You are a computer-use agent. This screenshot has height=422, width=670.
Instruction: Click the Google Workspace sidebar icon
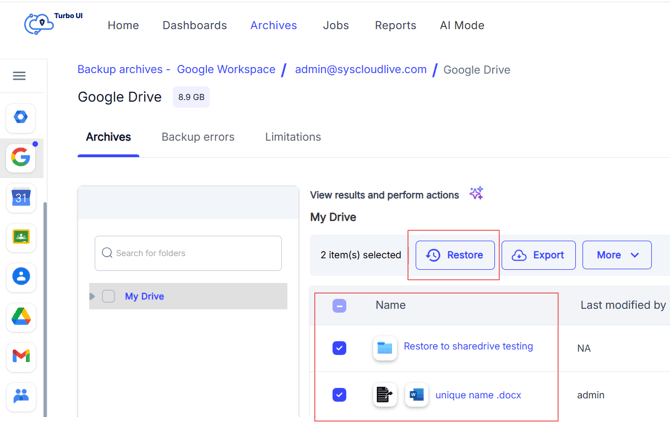coord(21,157)
